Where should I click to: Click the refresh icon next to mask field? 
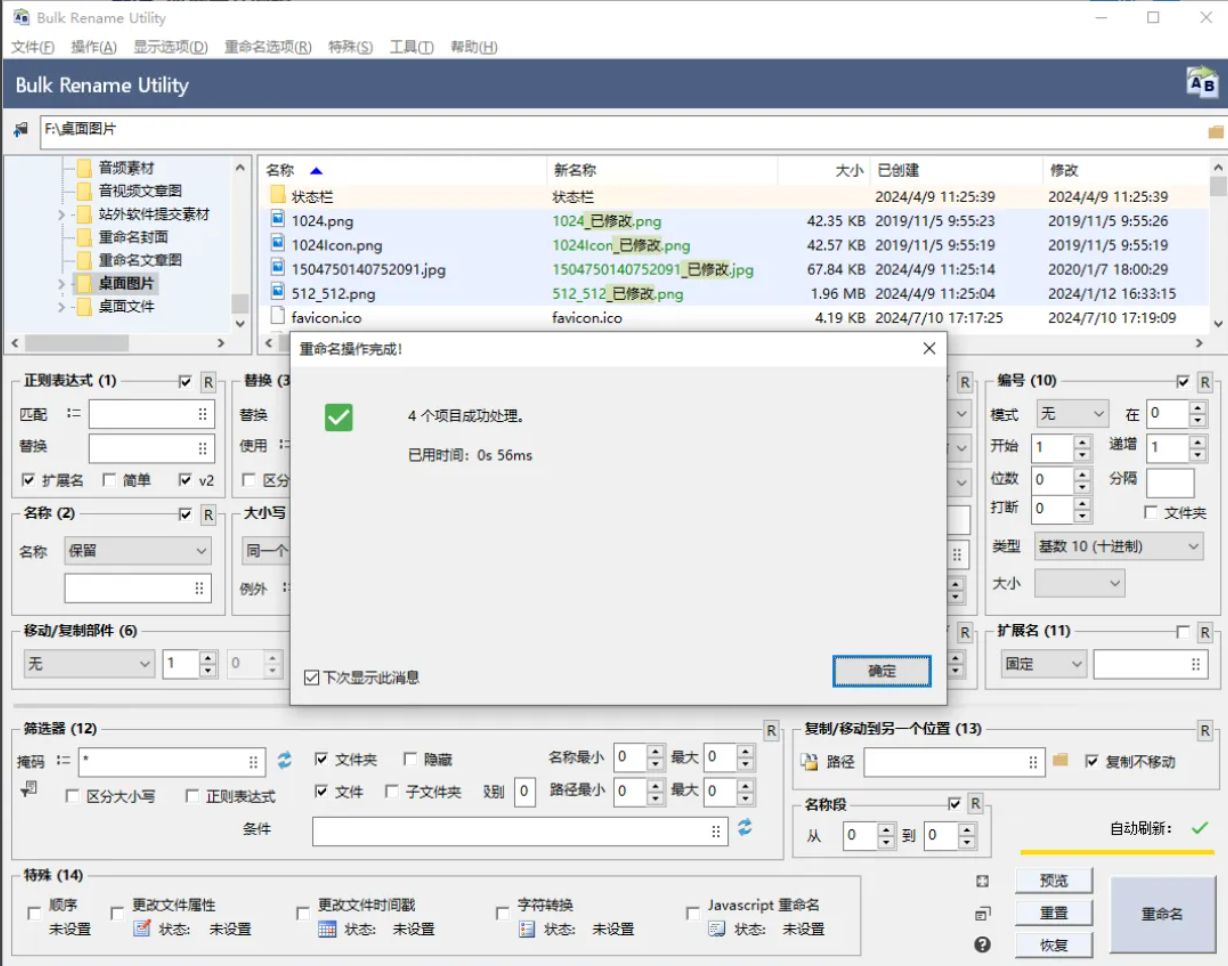285,760
